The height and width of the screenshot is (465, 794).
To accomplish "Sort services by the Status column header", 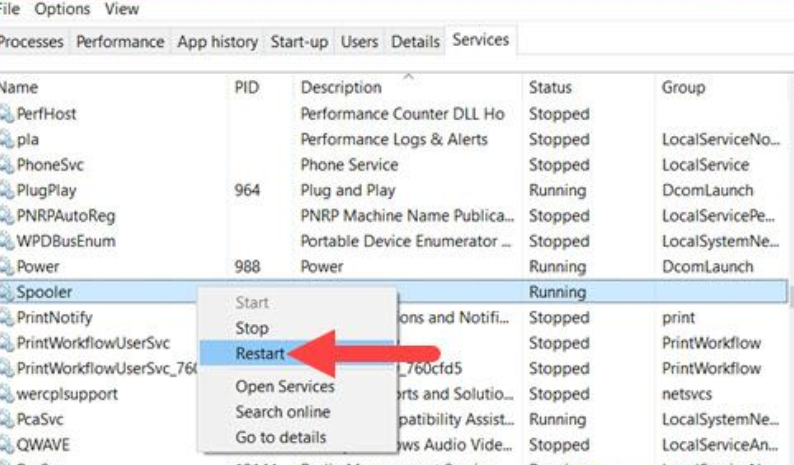I will tap(550, 88).
